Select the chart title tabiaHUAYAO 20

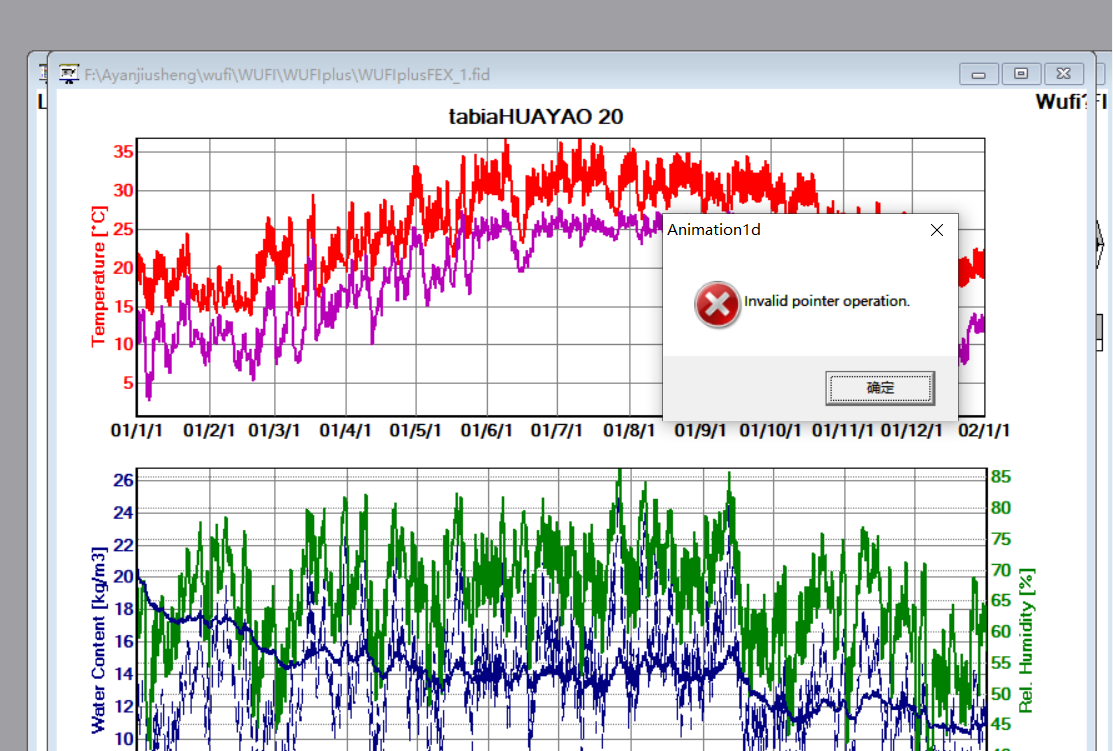pyautogui.click(x=536, y=116)
